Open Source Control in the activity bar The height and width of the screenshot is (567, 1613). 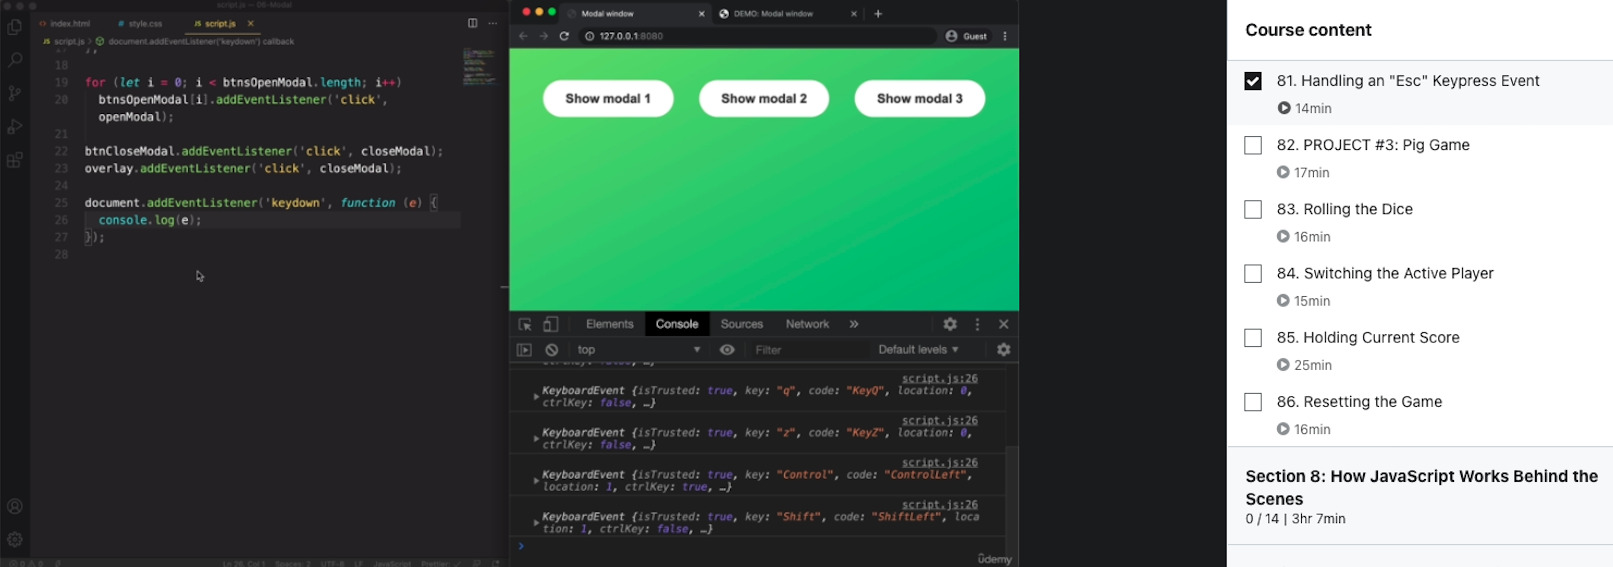pos(15,93)
